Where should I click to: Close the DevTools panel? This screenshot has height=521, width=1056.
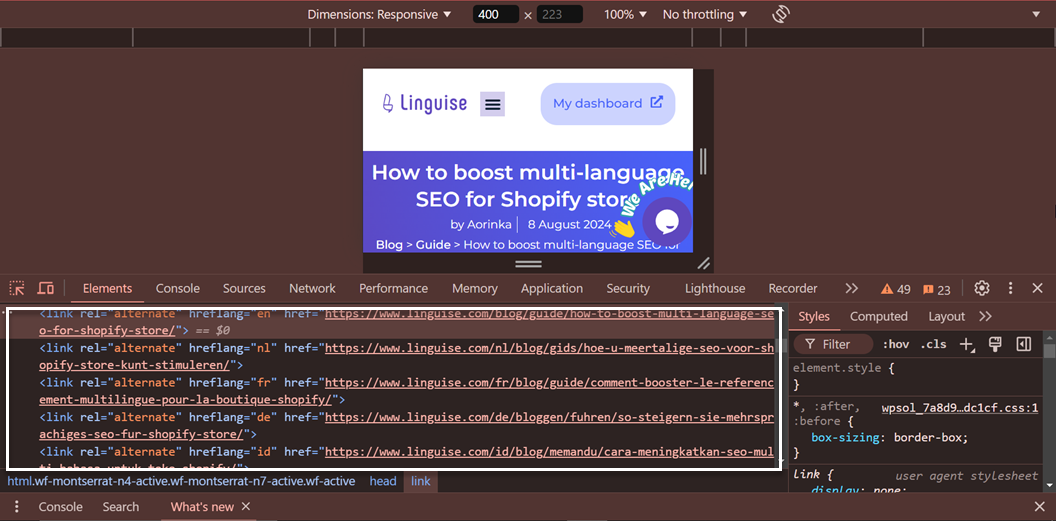(1038, 288)
